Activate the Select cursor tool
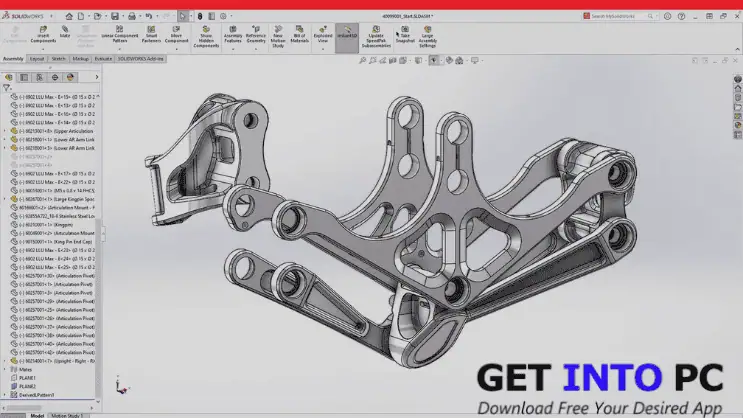The height and width of the screenshot is (418, 743). coord(182,16)
